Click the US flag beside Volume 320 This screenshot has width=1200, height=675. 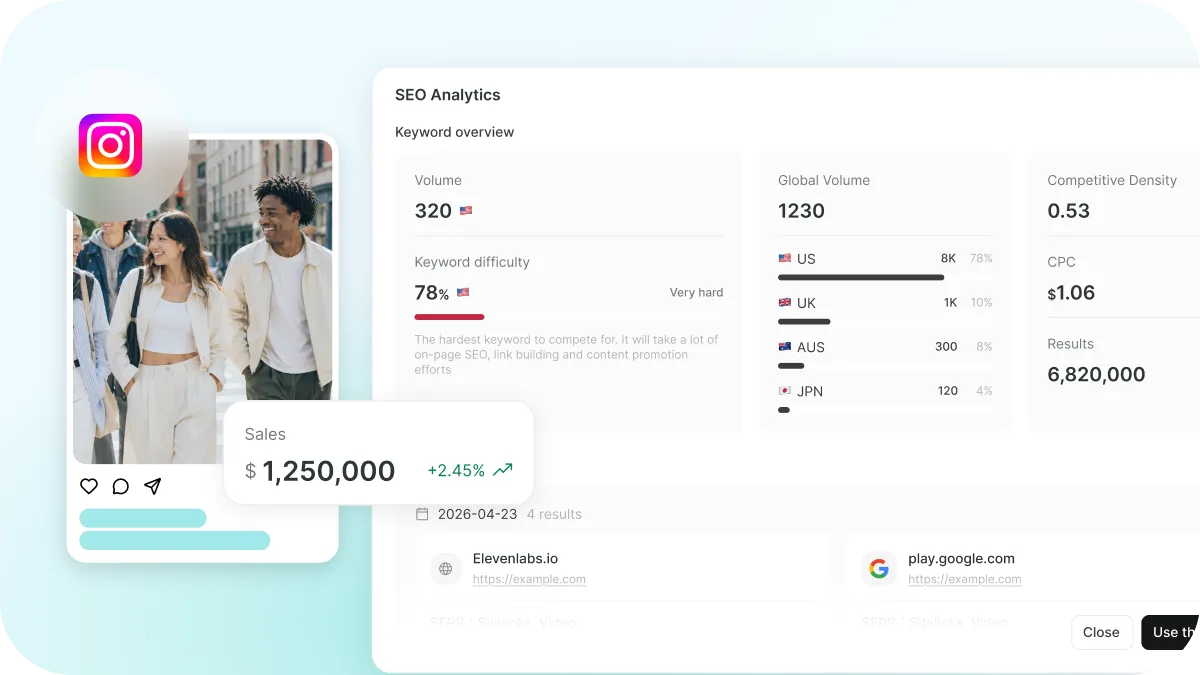tap(466, 211)
